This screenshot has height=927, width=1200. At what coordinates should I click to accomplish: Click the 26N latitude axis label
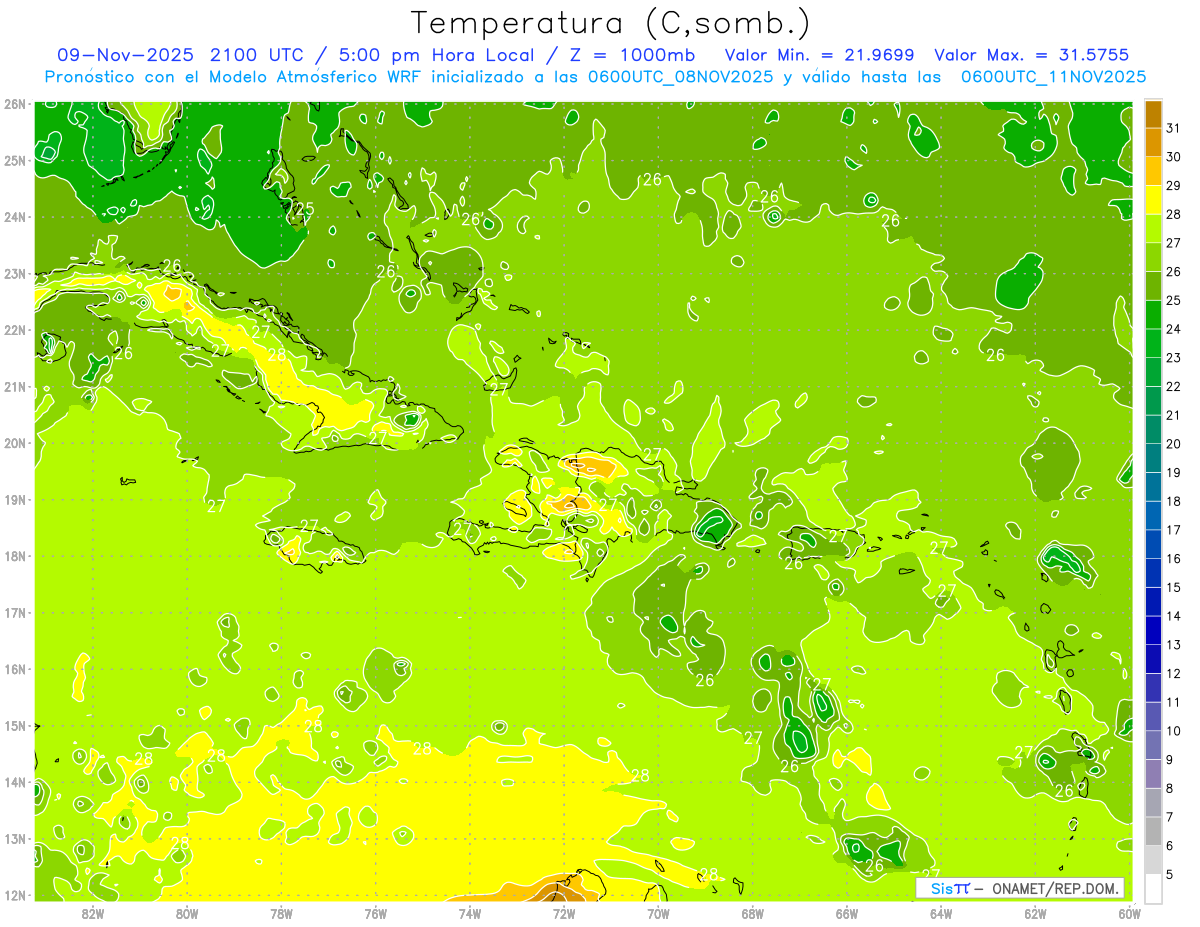[14, 103]
